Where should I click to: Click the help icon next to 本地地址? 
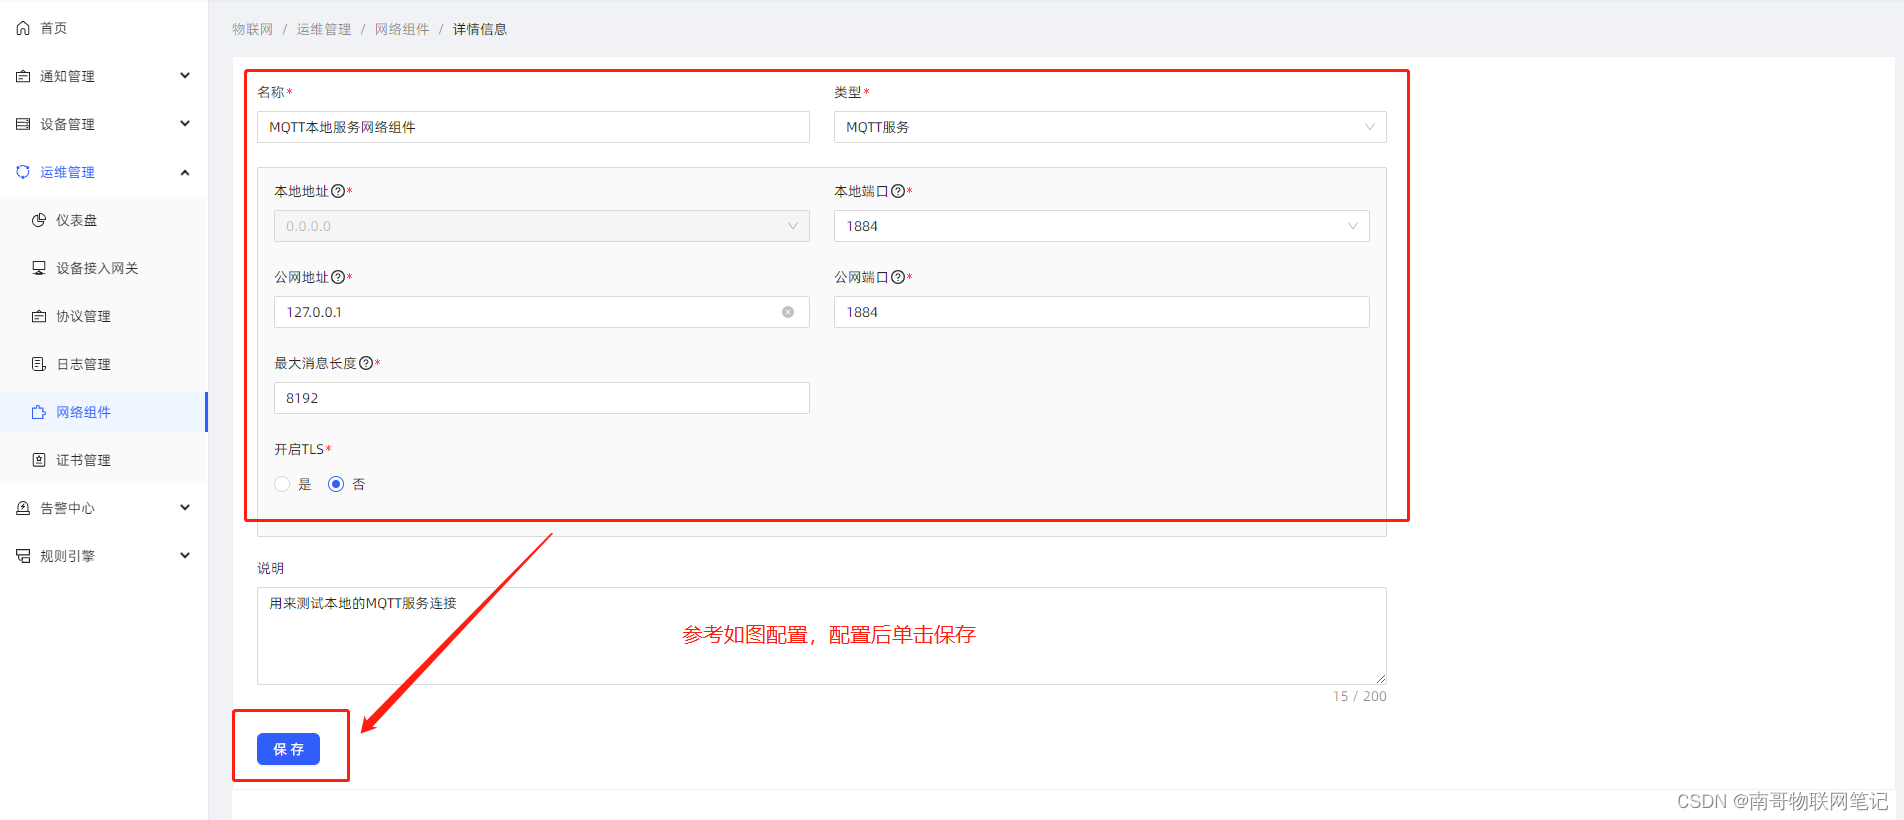point(338,191)
